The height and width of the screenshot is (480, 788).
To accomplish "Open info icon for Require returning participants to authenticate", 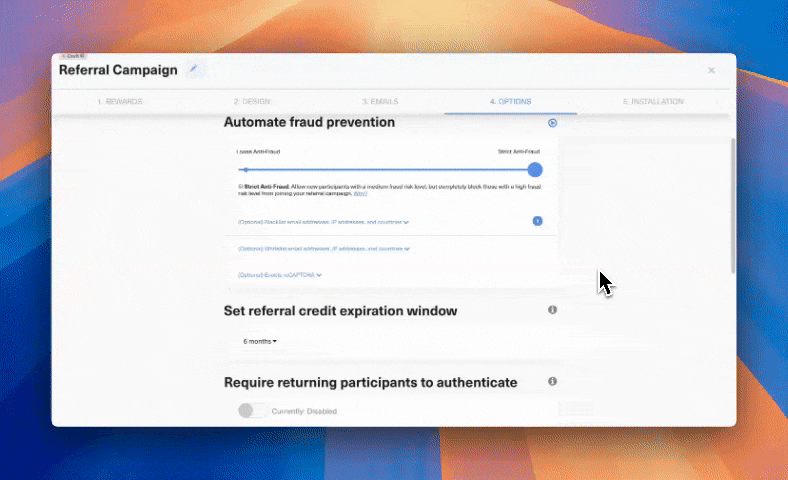I will tap(552, 381).
